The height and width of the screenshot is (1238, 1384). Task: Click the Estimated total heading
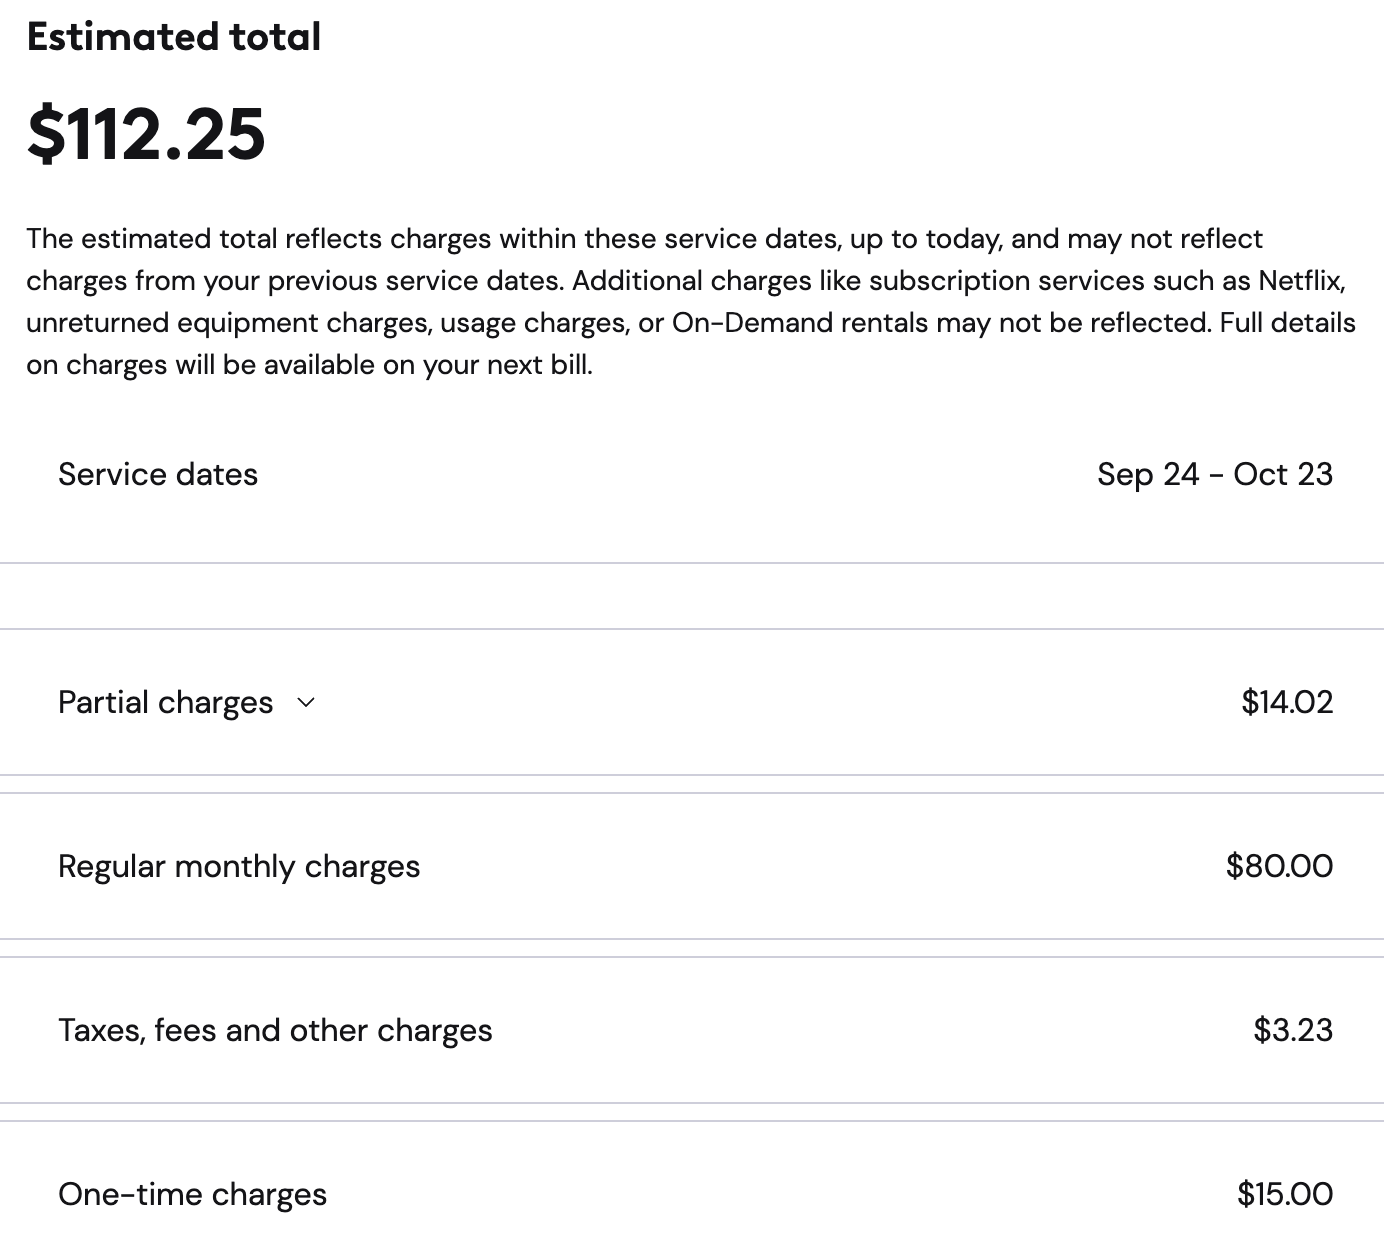(x=174, y=37)
